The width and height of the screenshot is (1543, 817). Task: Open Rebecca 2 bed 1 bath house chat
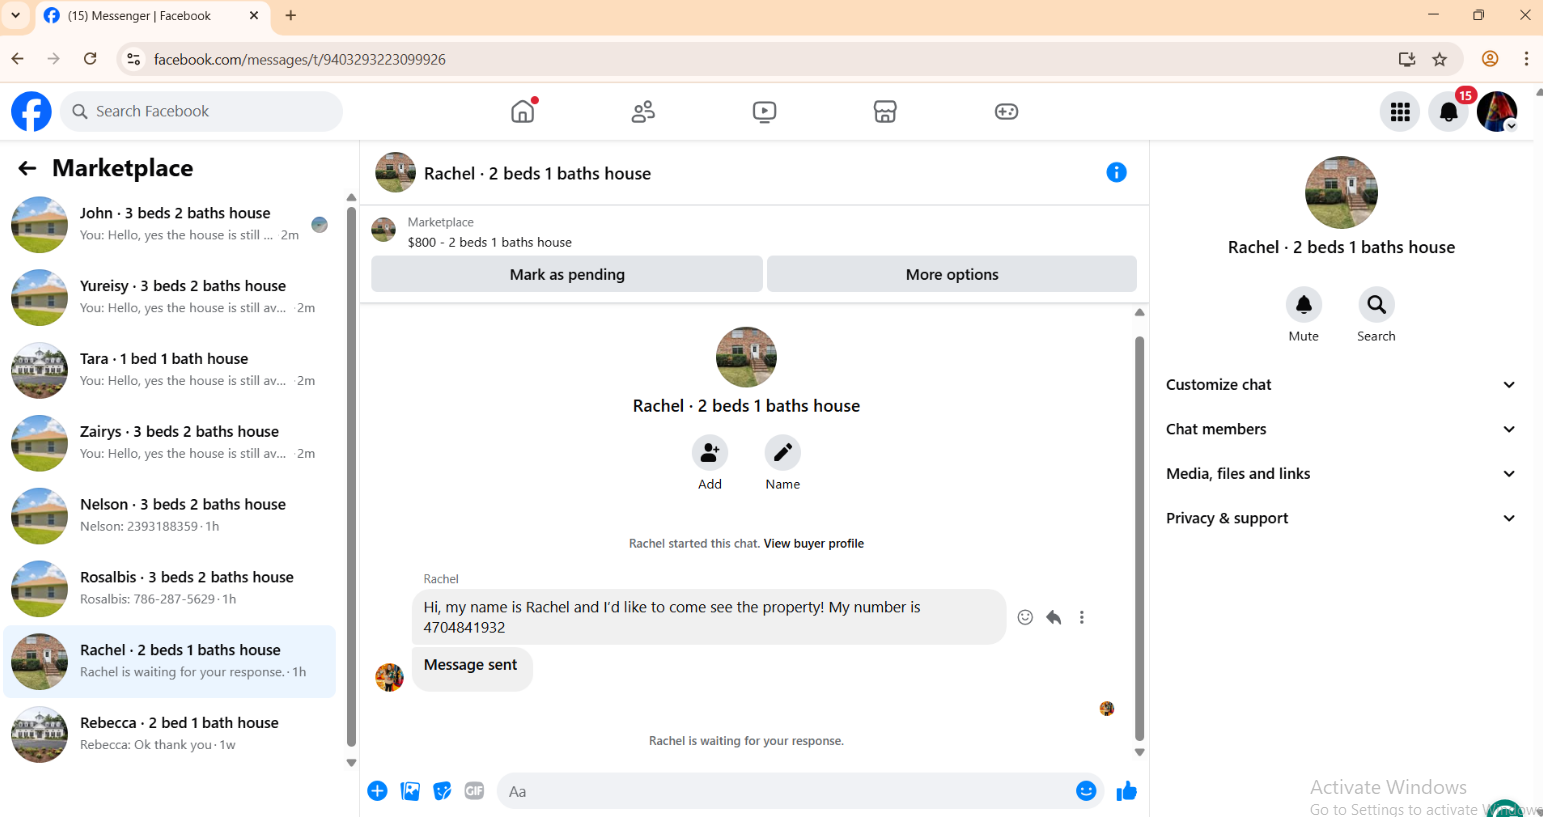tap(170, 735)
